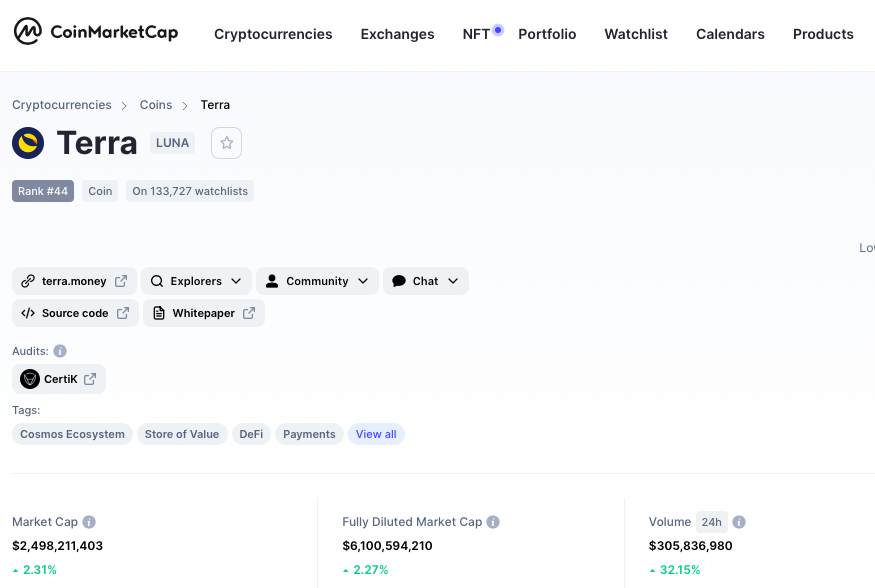Click external link icon on terra.money
The height and width of the screenshot is (588, 875).
click(121, 281)
